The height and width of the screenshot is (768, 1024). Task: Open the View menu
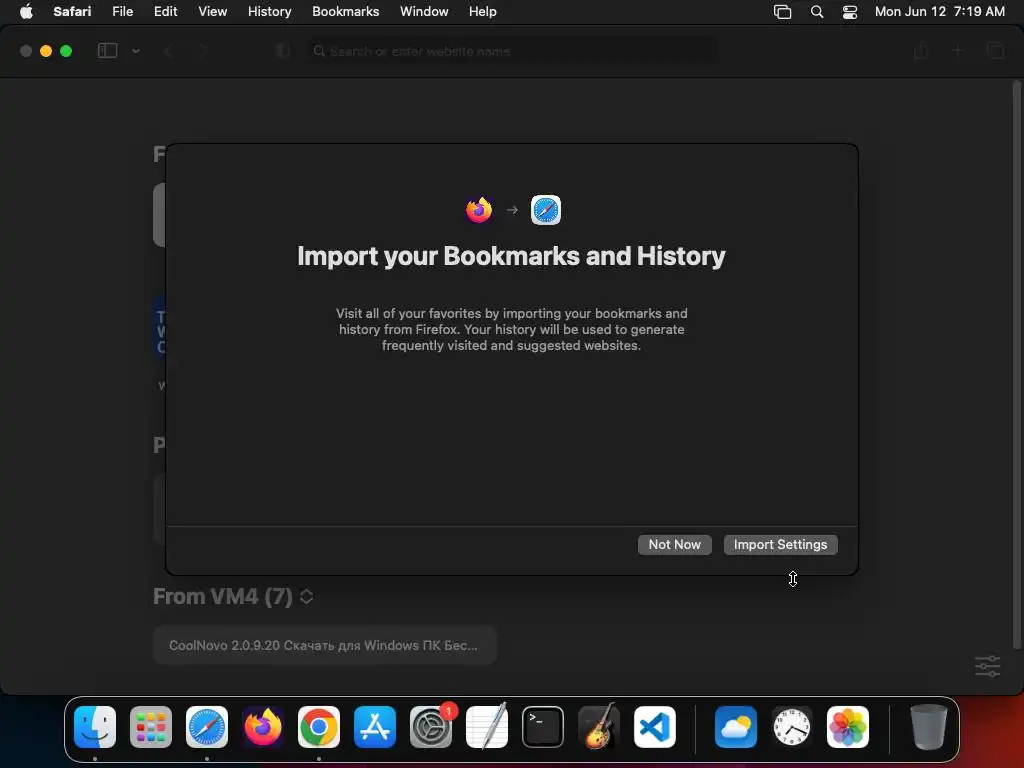(212, 12)
